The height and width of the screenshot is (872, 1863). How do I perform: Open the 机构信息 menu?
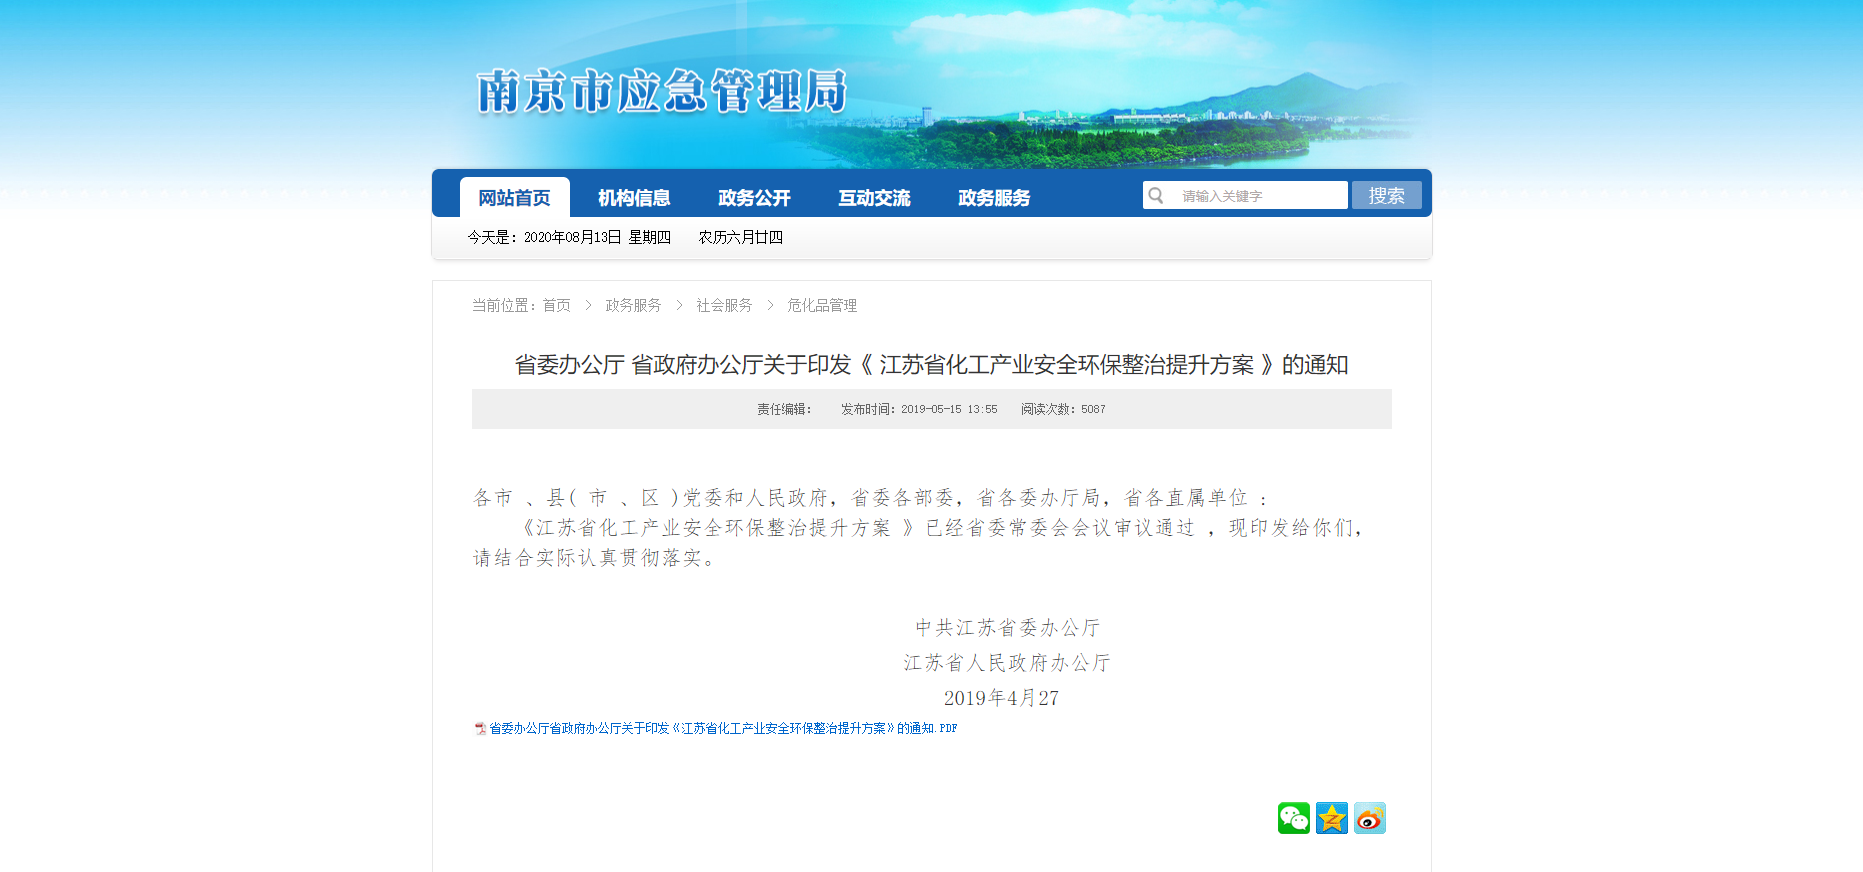point(634,198)
